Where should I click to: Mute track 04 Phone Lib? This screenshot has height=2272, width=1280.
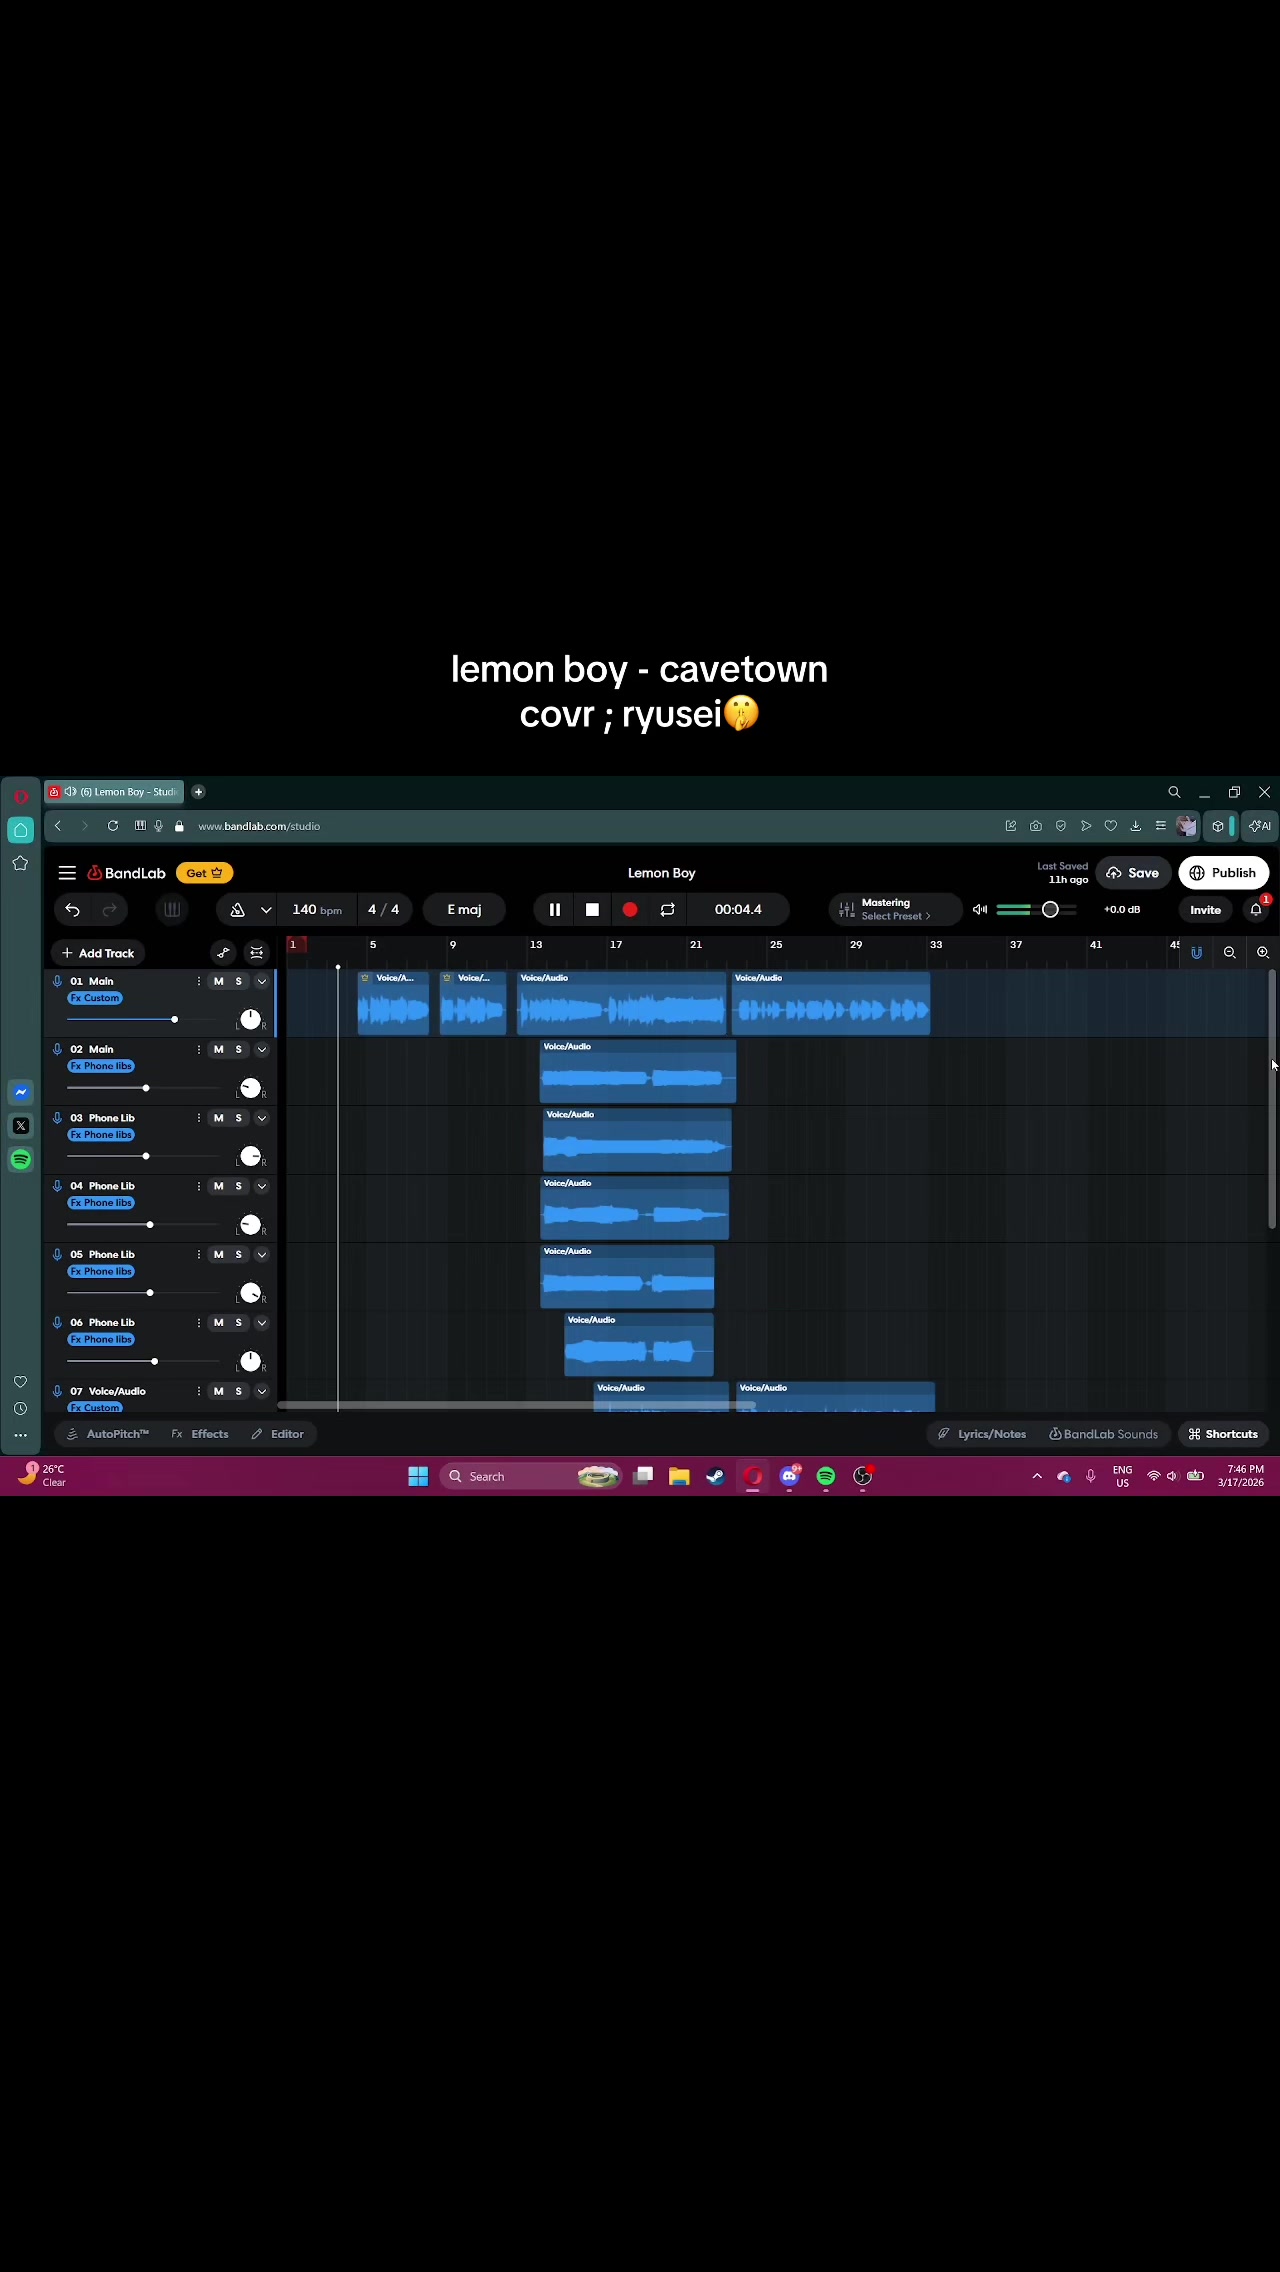coord(218,1186)
